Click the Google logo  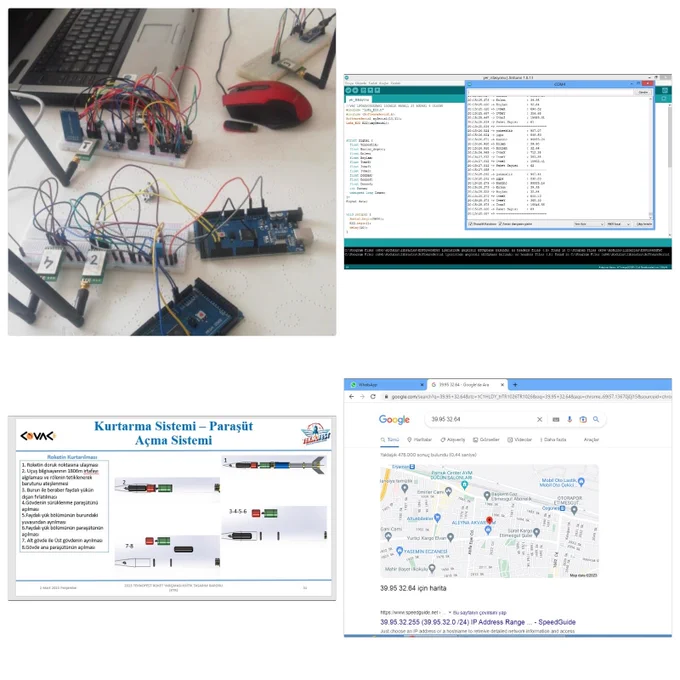[x=394, y=419]
